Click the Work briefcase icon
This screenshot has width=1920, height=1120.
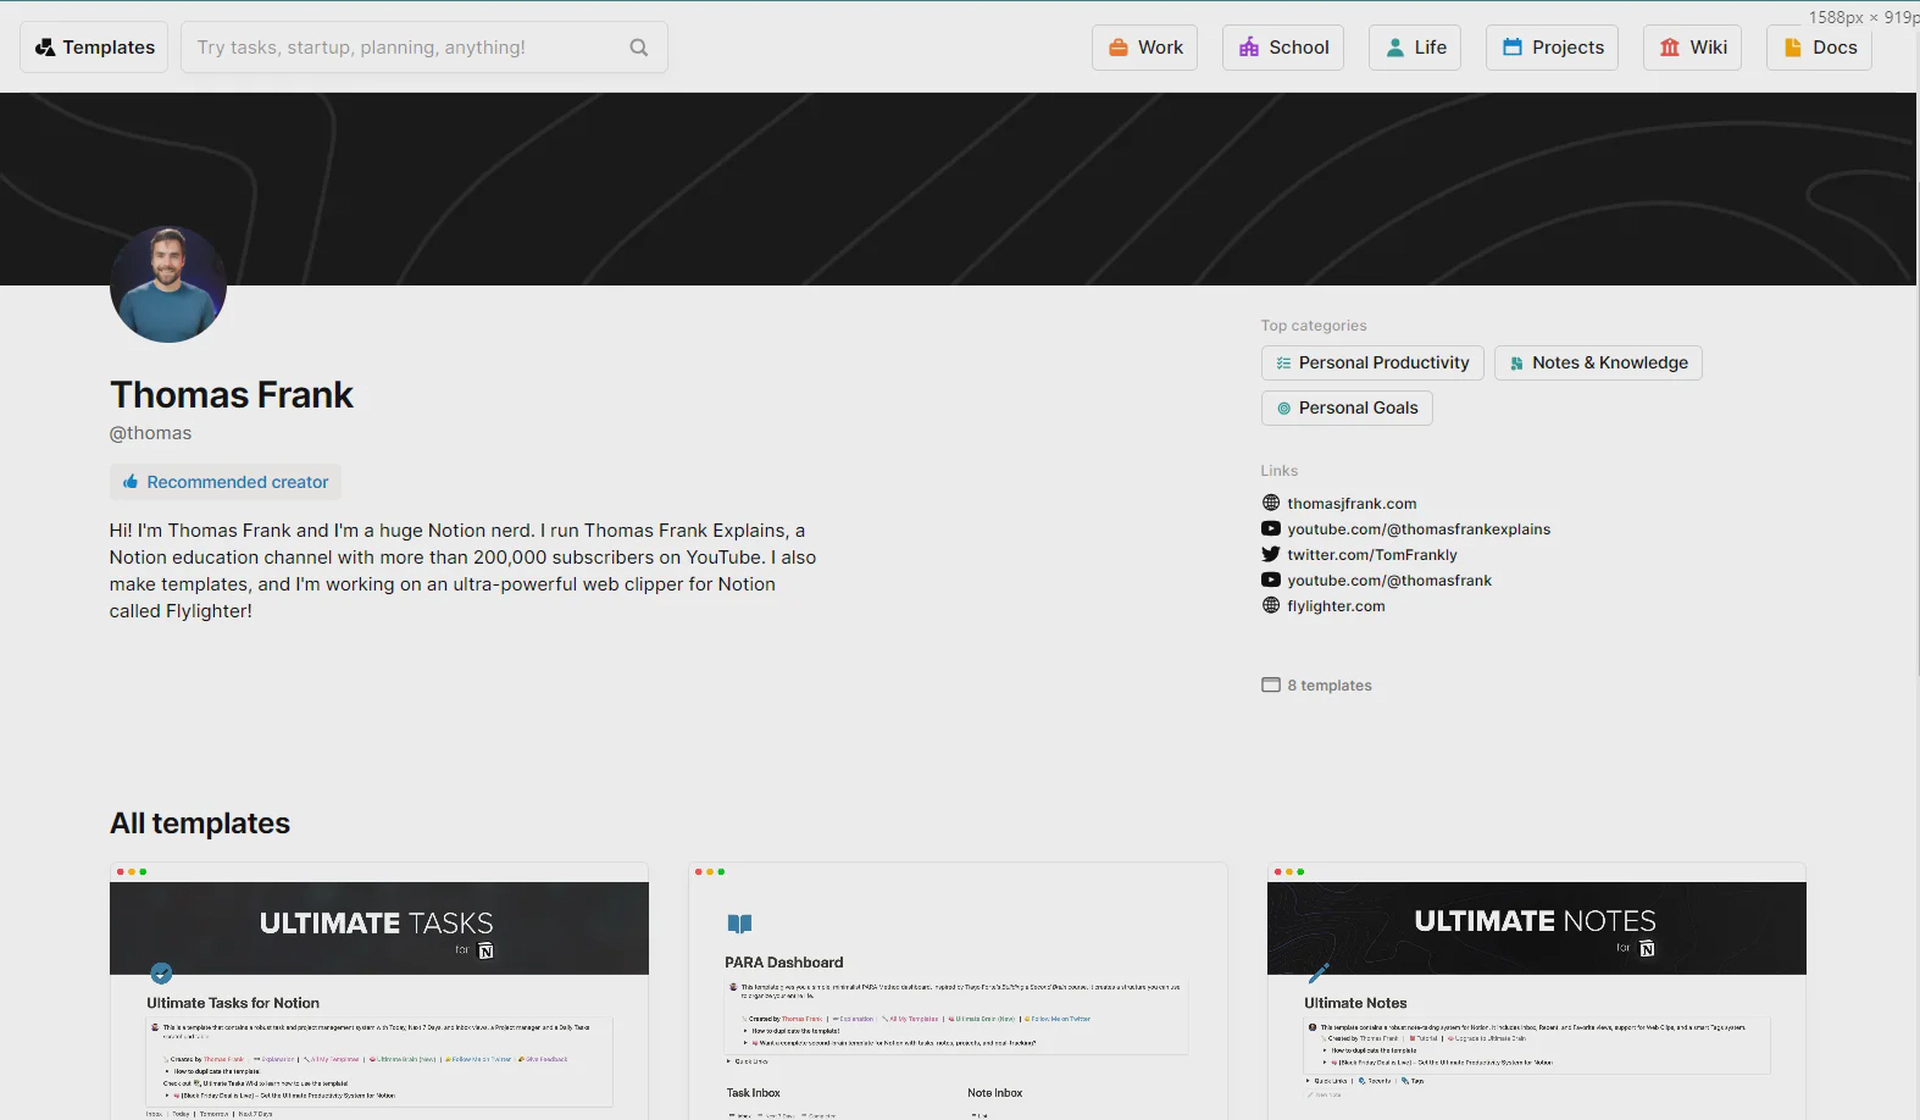pos(1118,47)
